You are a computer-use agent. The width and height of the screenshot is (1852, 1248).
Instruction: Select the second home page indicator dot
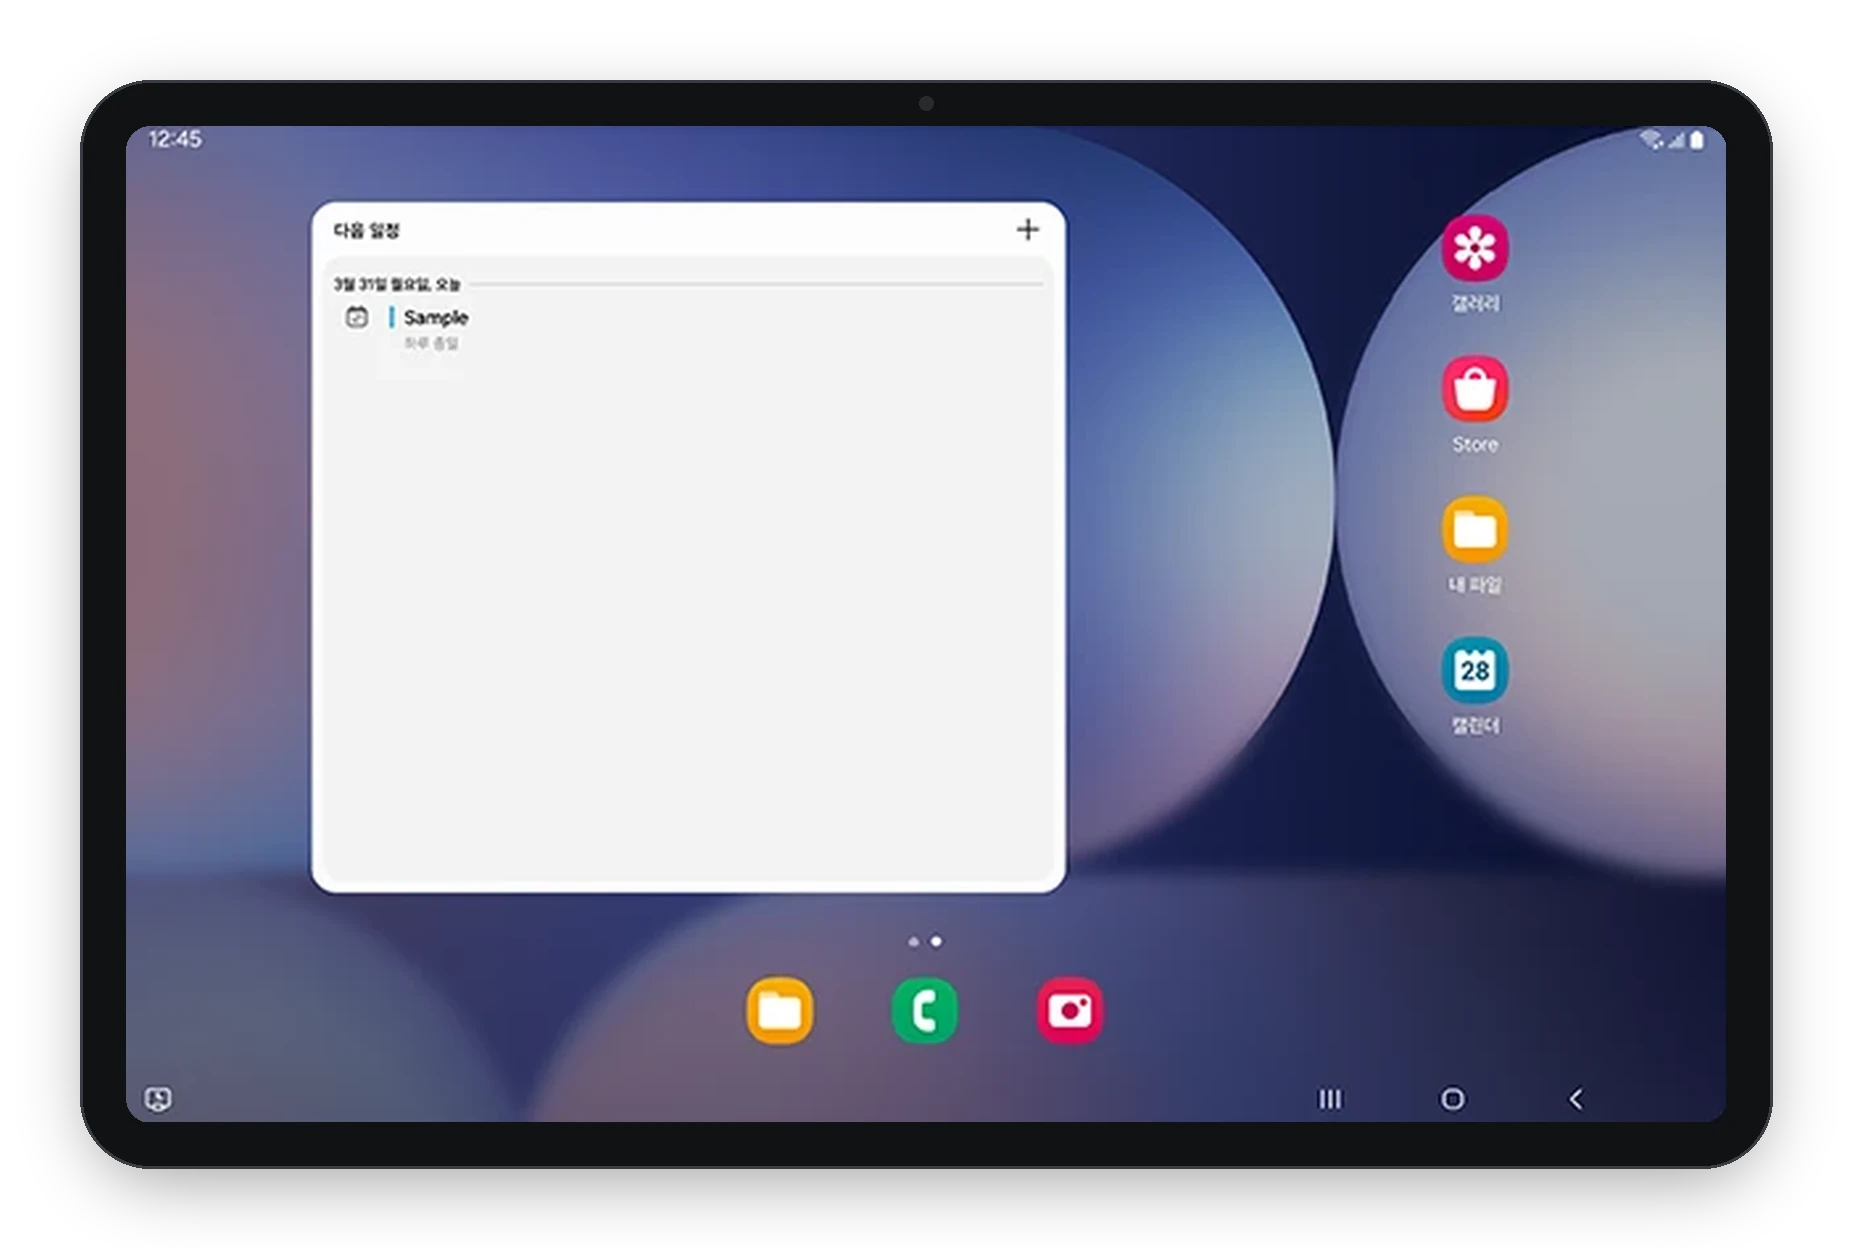point(936,941)
